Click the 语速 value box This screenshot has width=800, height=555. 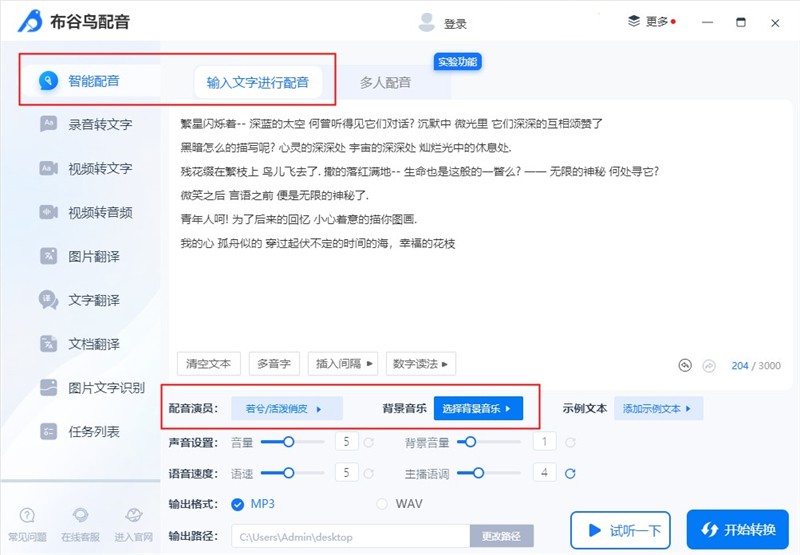(x=346, y=473)
